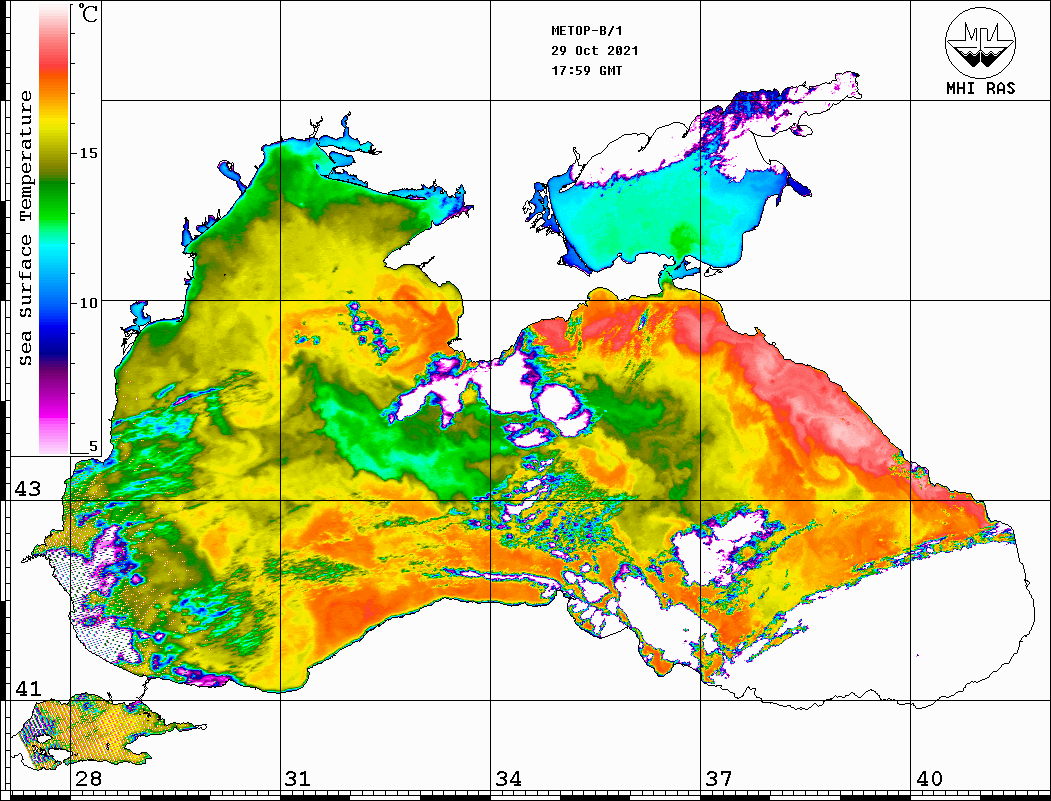Click the '°C' unit label
Screen dimensions: 1051x801
coord(88,13)
